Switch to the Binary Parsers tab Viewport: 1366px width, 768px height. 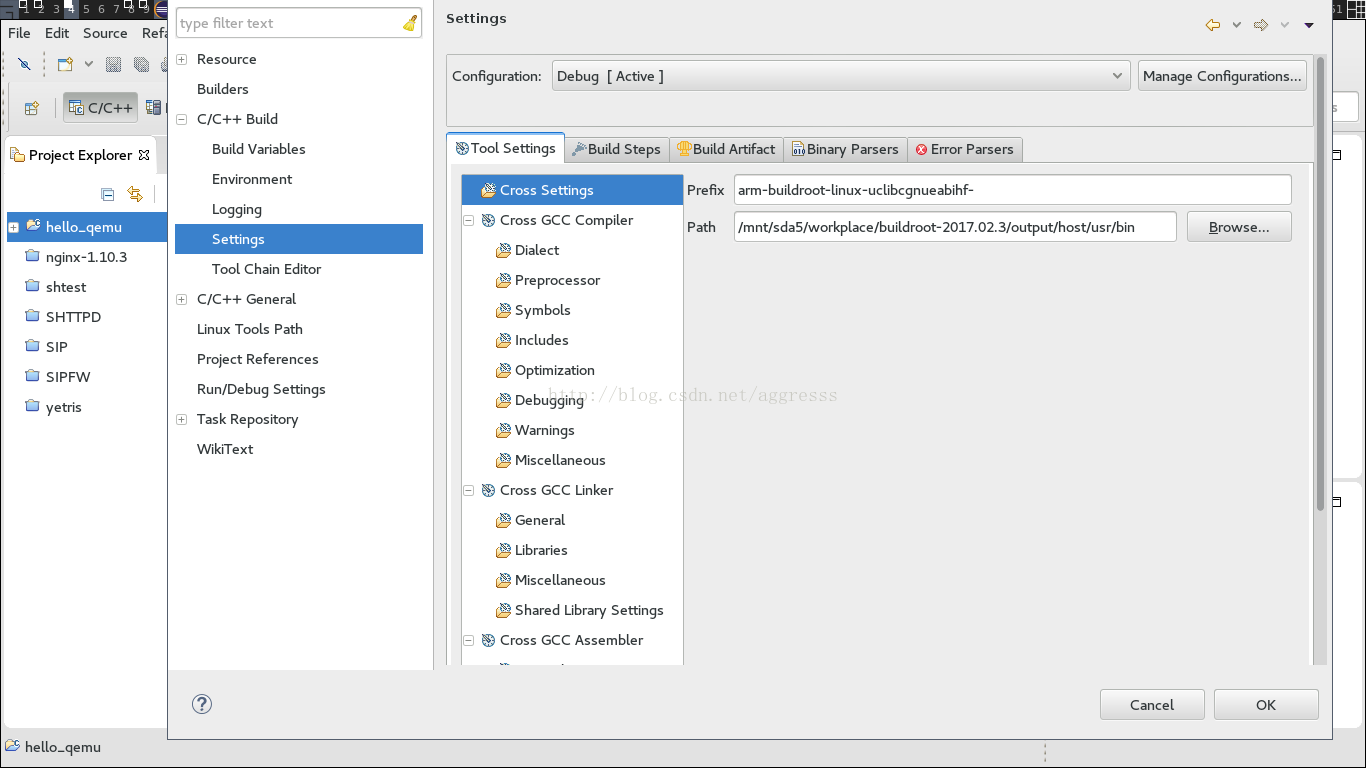click(x=845, y=149)
